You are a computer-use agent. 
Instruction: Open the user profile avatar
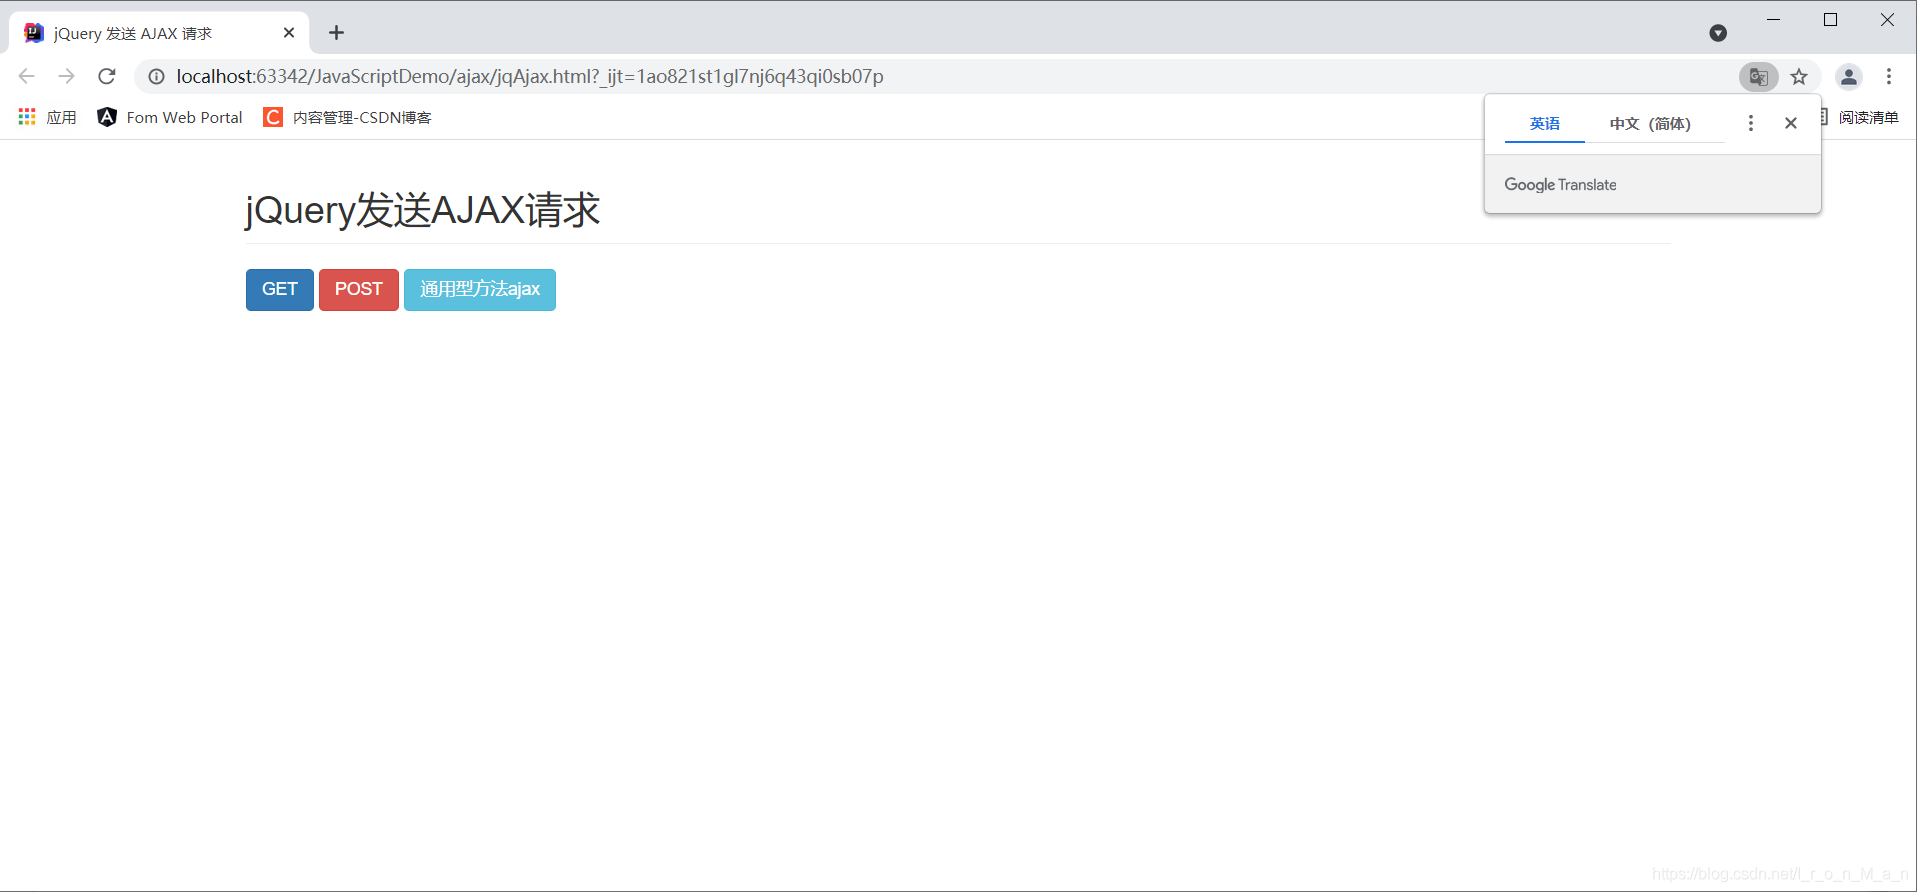click(x=1849, y=76)
